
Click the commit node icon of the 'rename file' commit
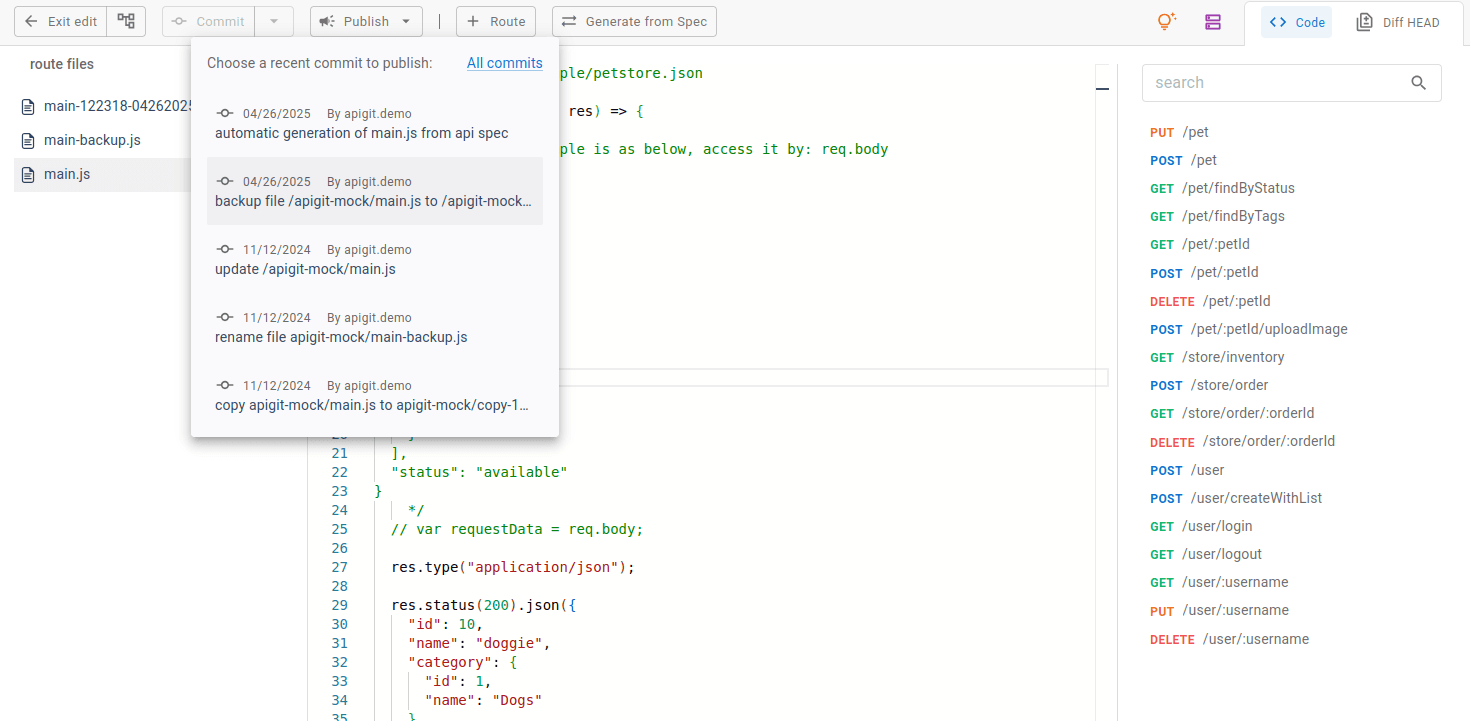tap(225, 318)
